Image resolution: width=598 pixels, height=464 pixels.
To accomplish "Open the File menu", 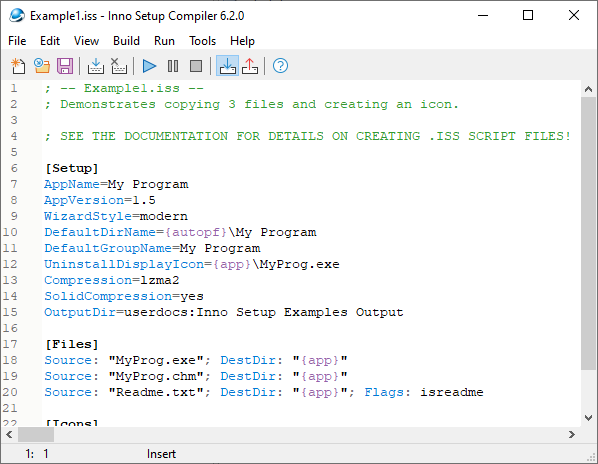I will pos(17,41).
